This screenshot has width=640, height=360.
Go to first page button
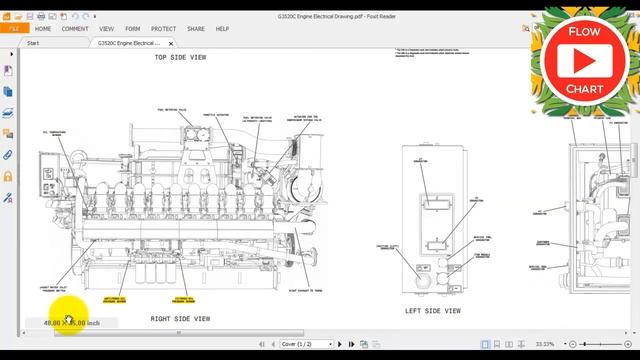tap(262, 344)
